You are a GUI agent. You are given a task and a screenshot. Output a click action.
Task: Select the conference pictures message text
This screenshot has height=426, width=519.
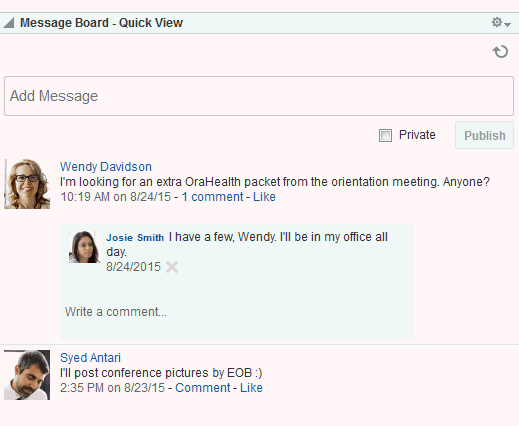point(161,373)
